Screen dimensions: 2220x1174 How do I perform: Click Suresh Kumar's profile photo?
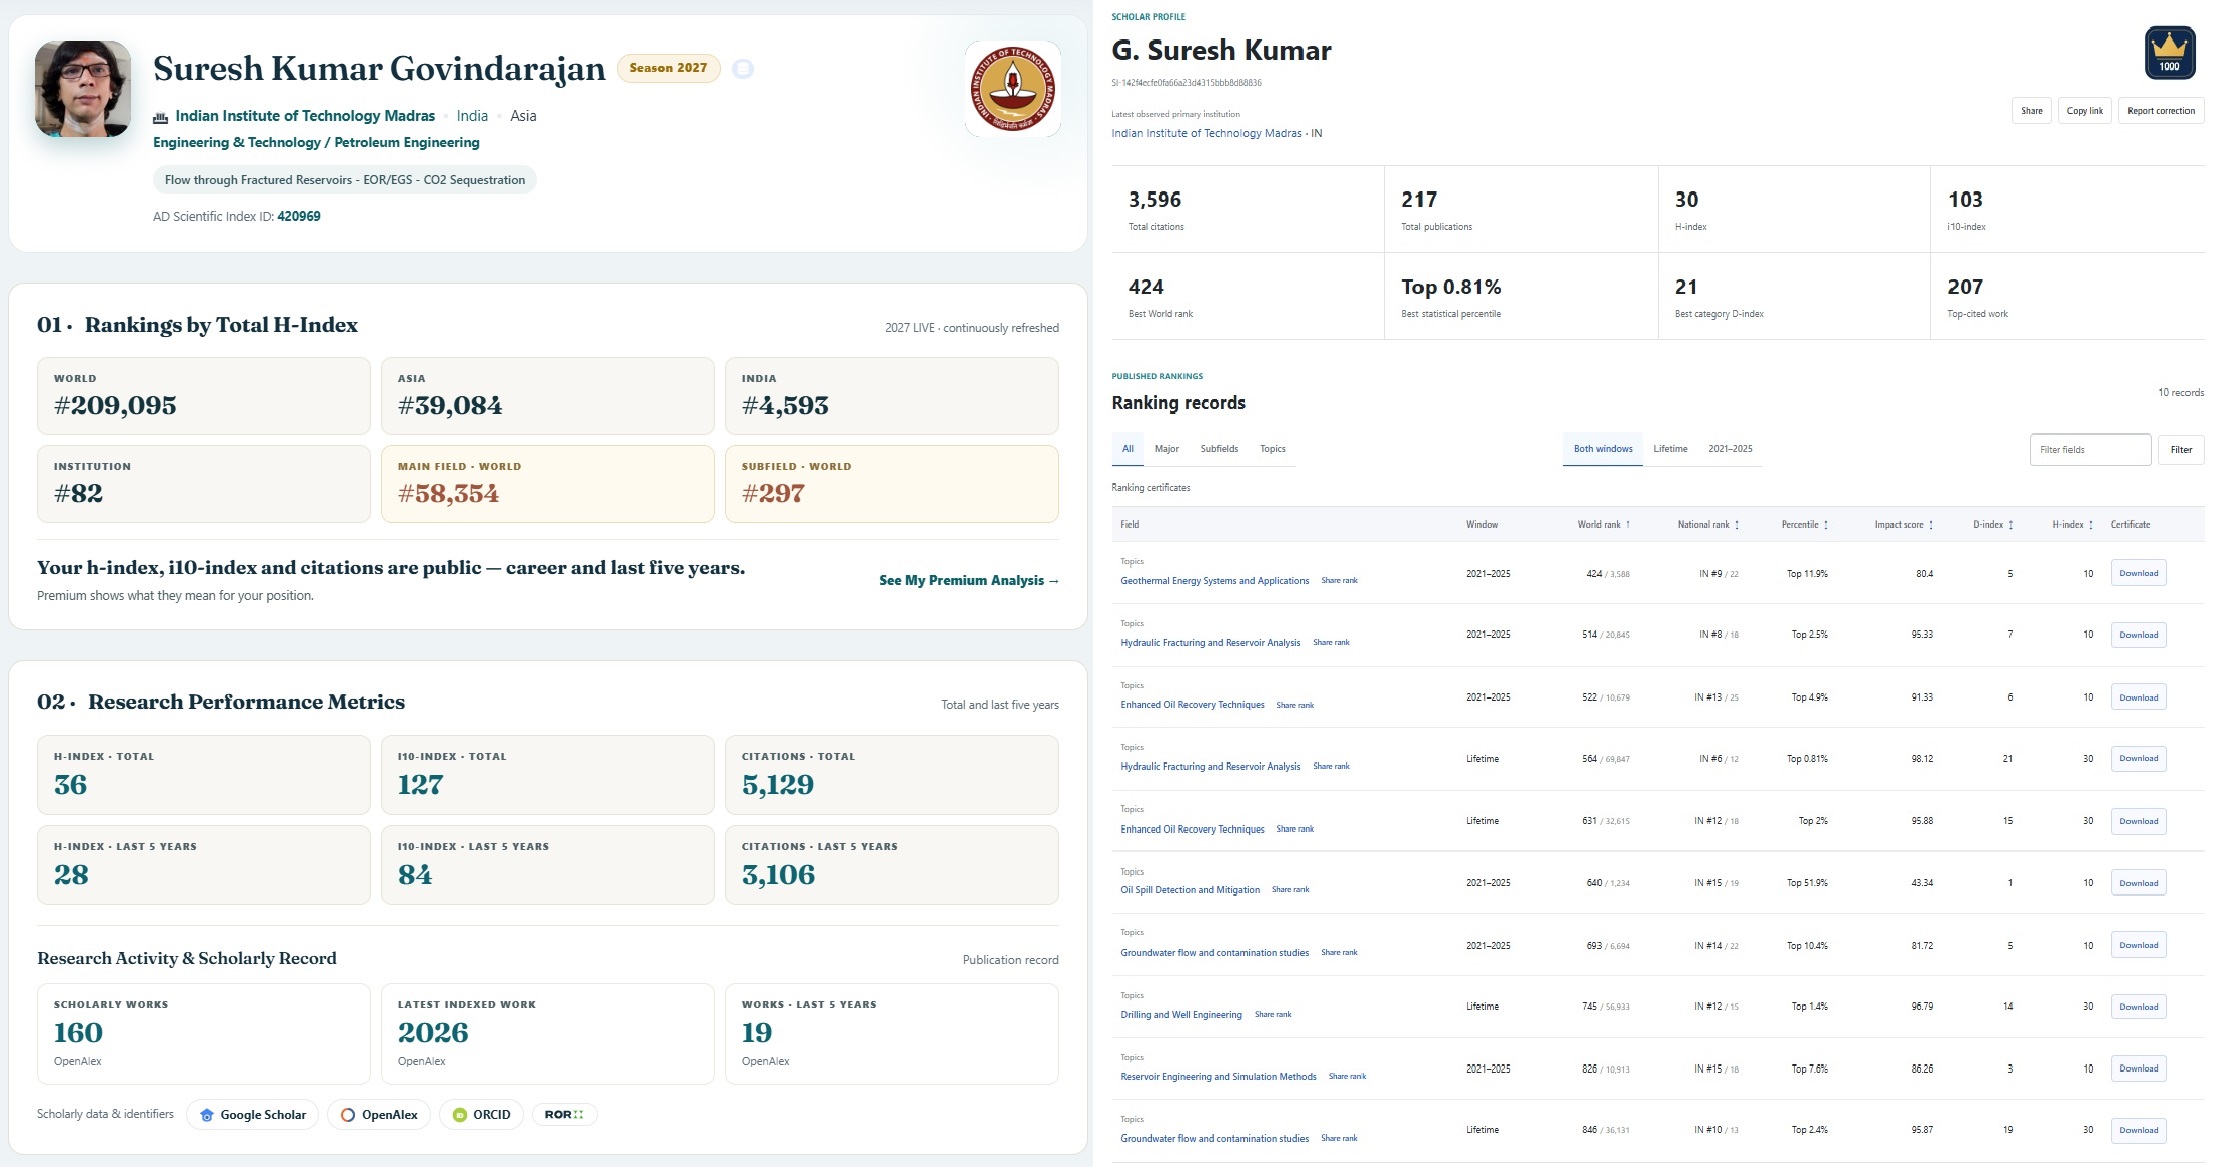click(x=83, y=89)
